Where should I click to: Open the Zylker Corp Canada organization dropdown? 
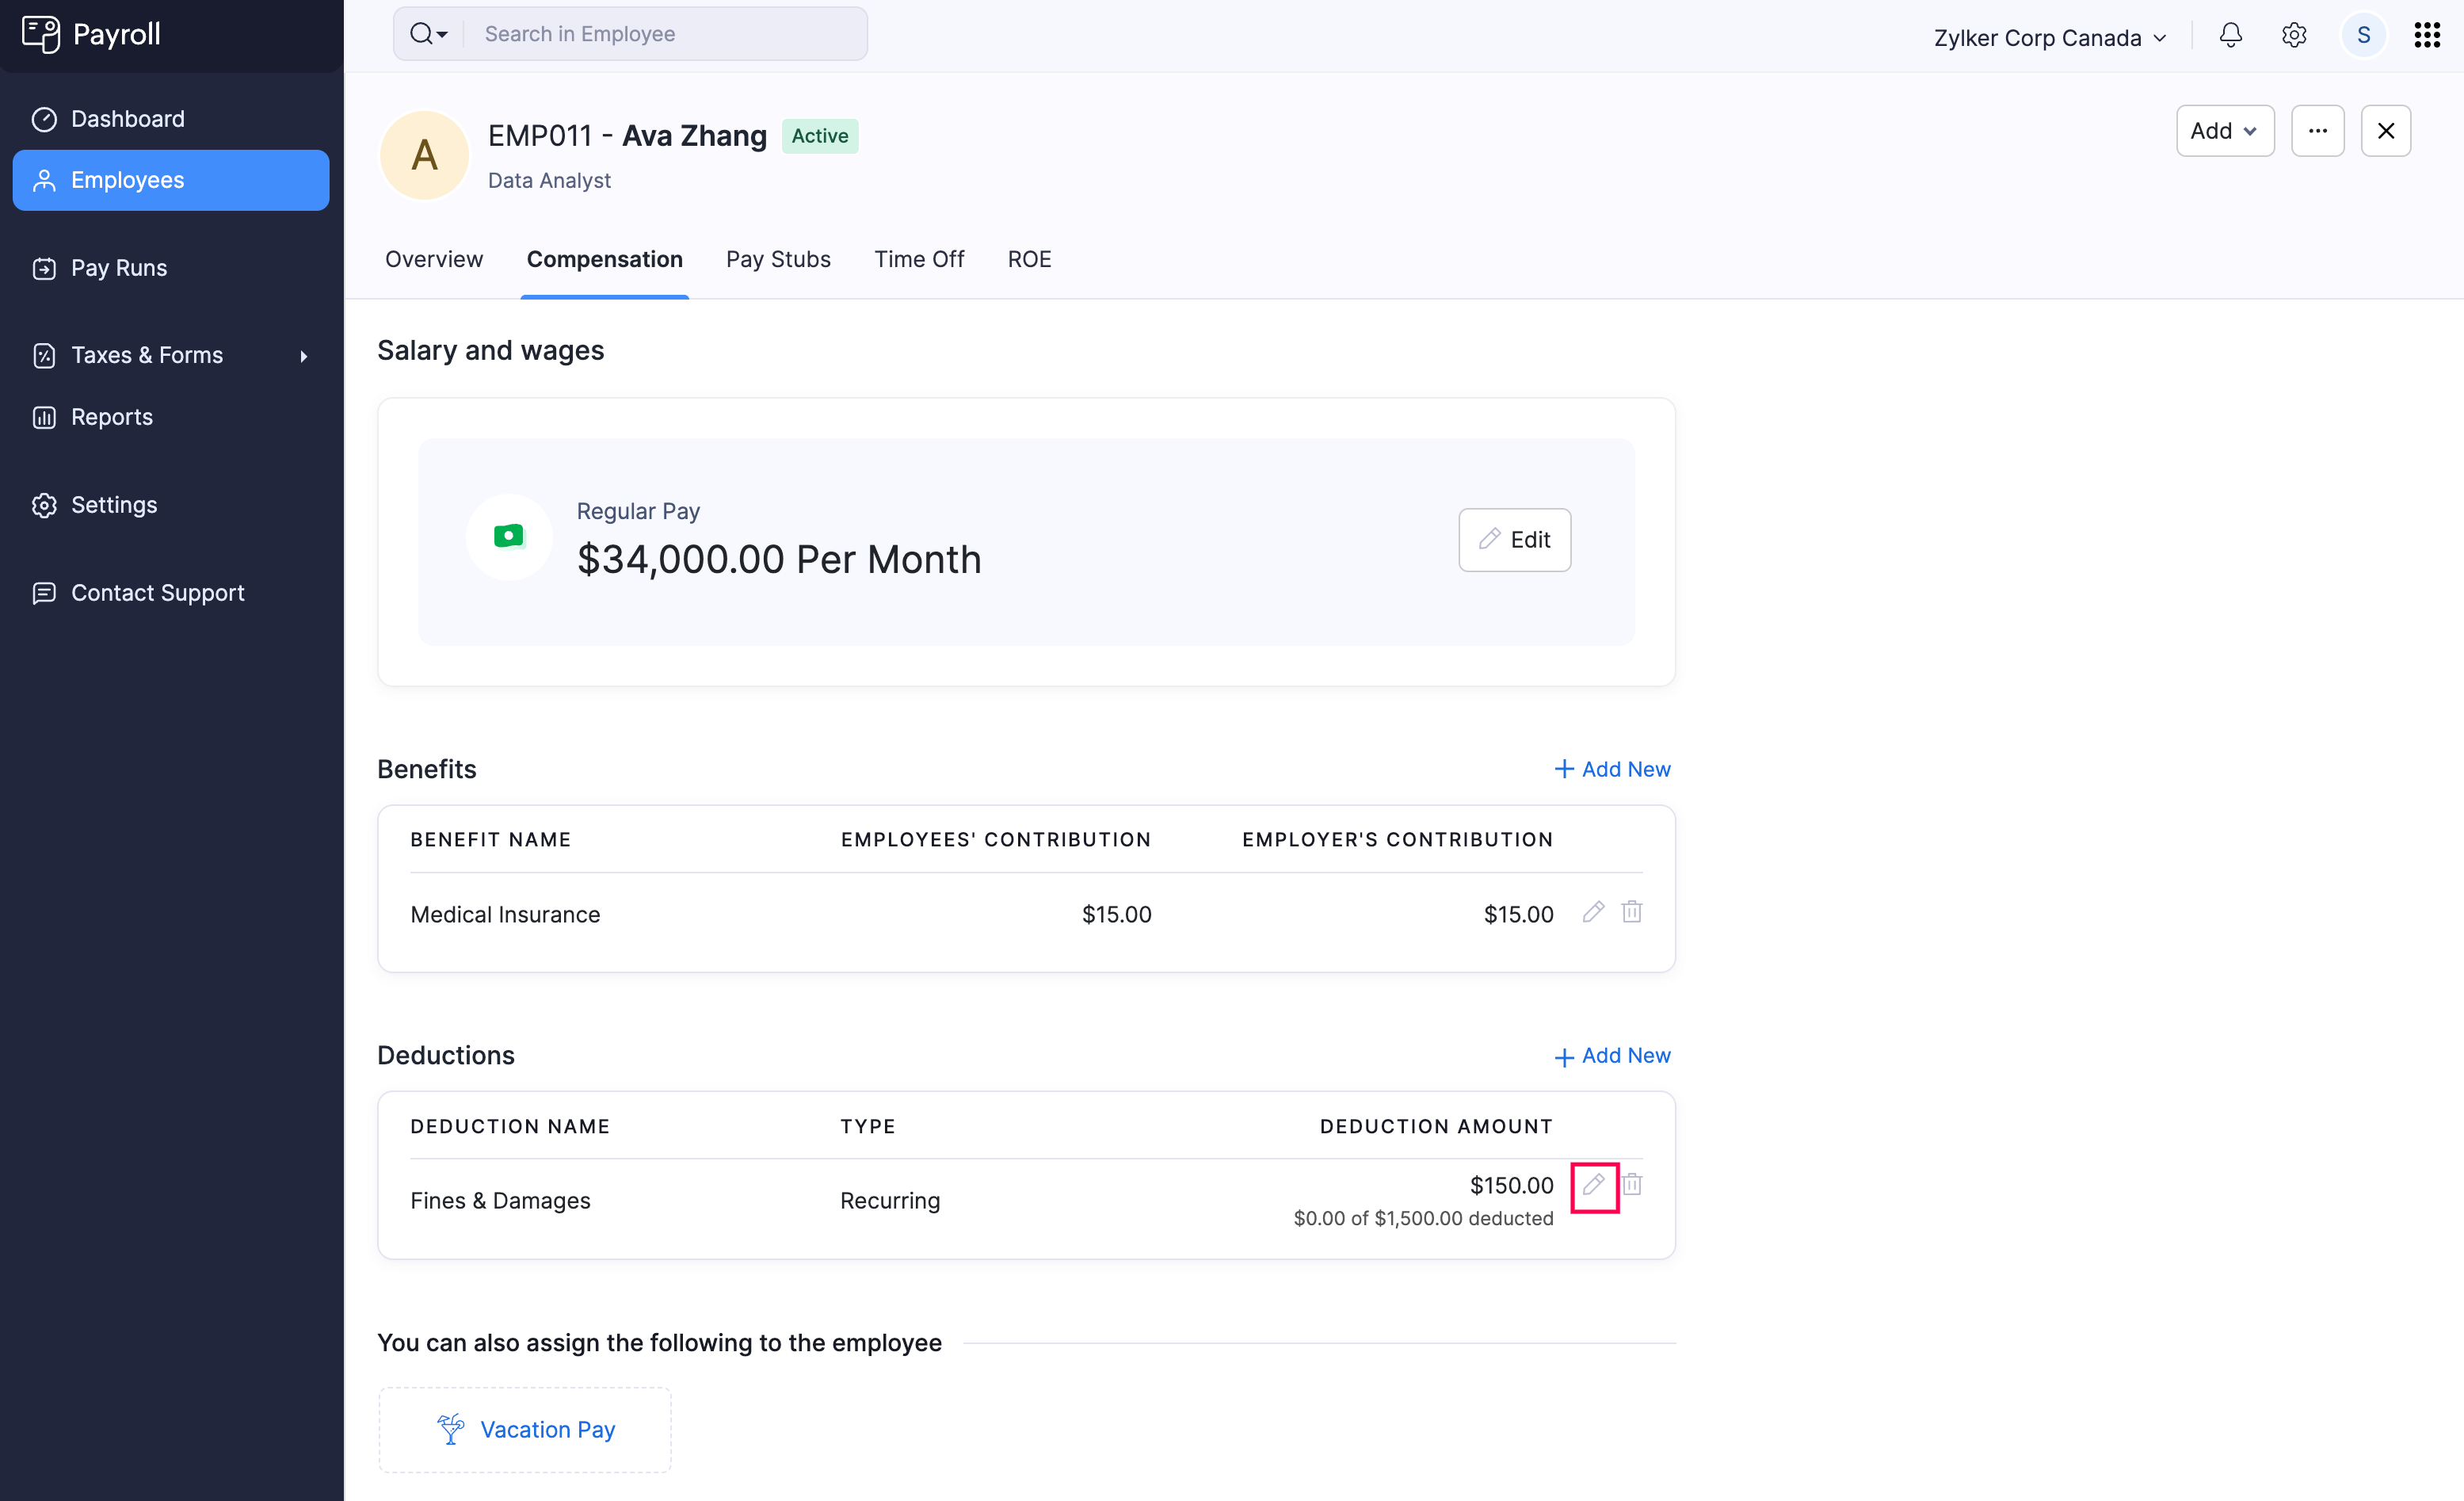point(2048,37)
